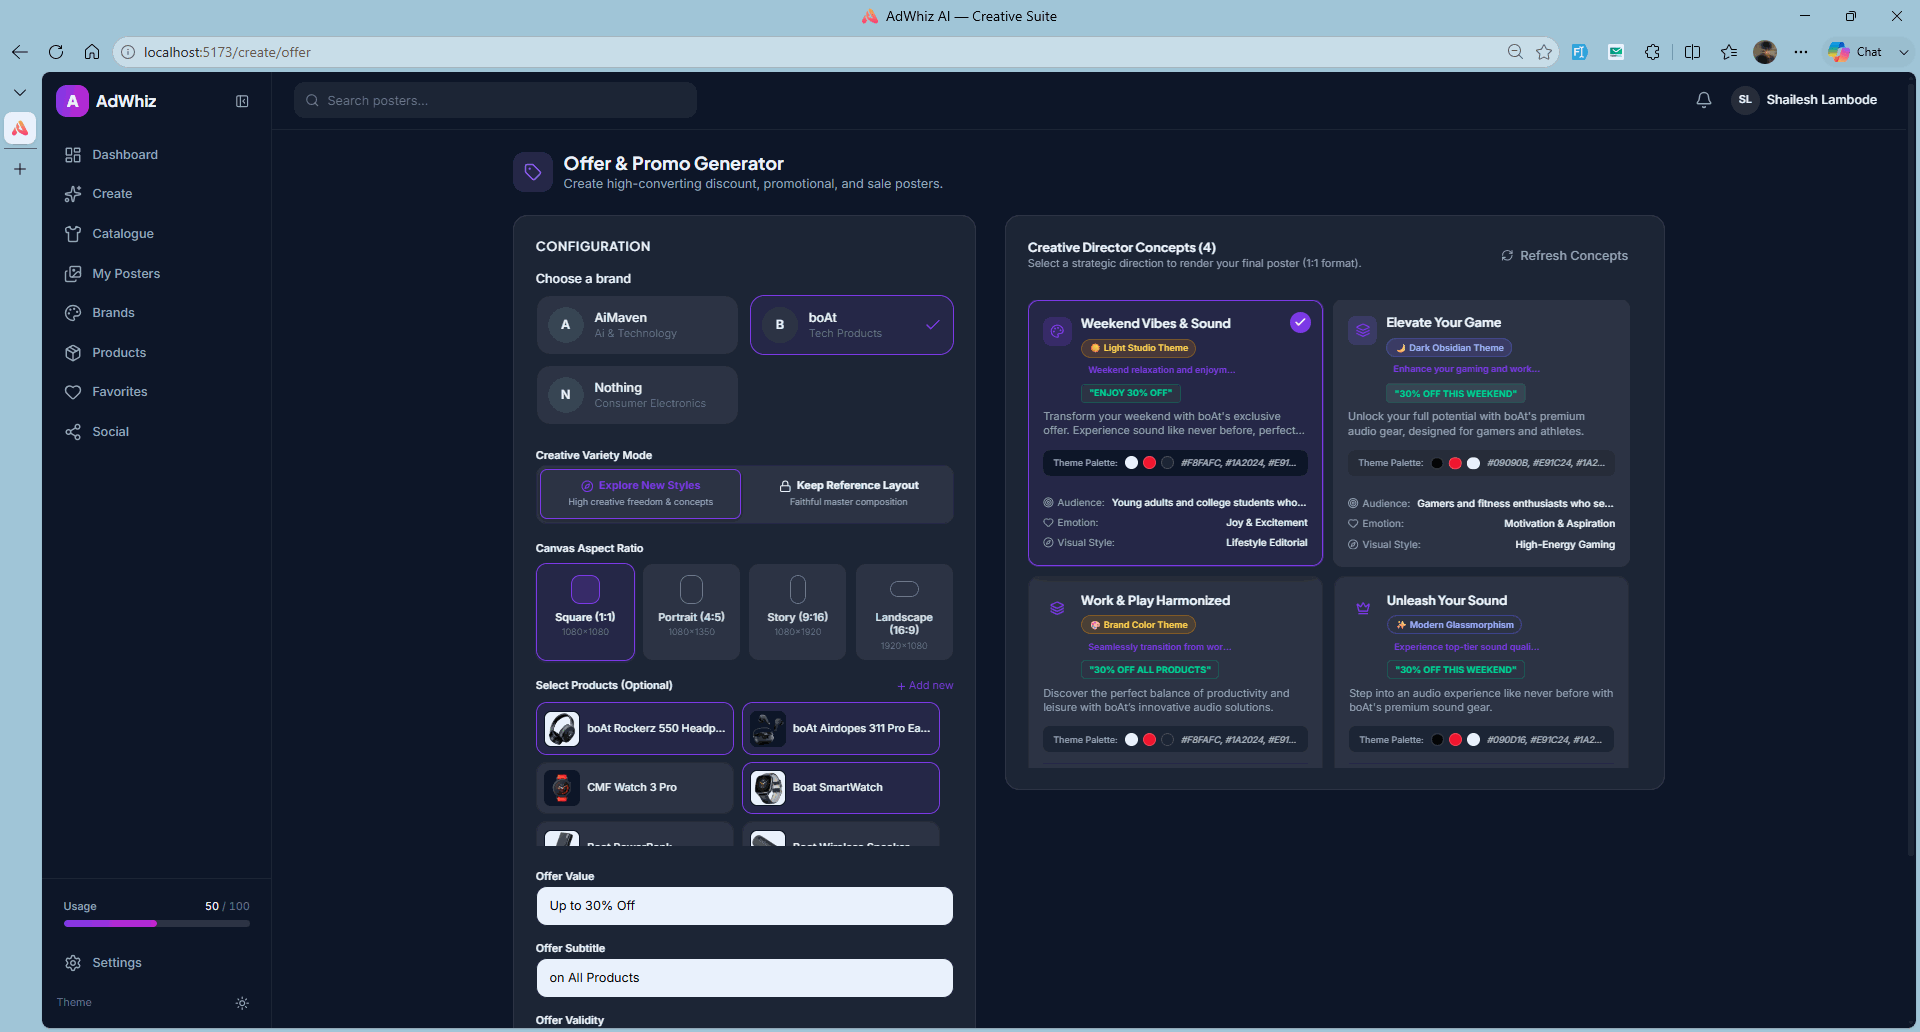Navigate to My Posters

click(126, 274)
